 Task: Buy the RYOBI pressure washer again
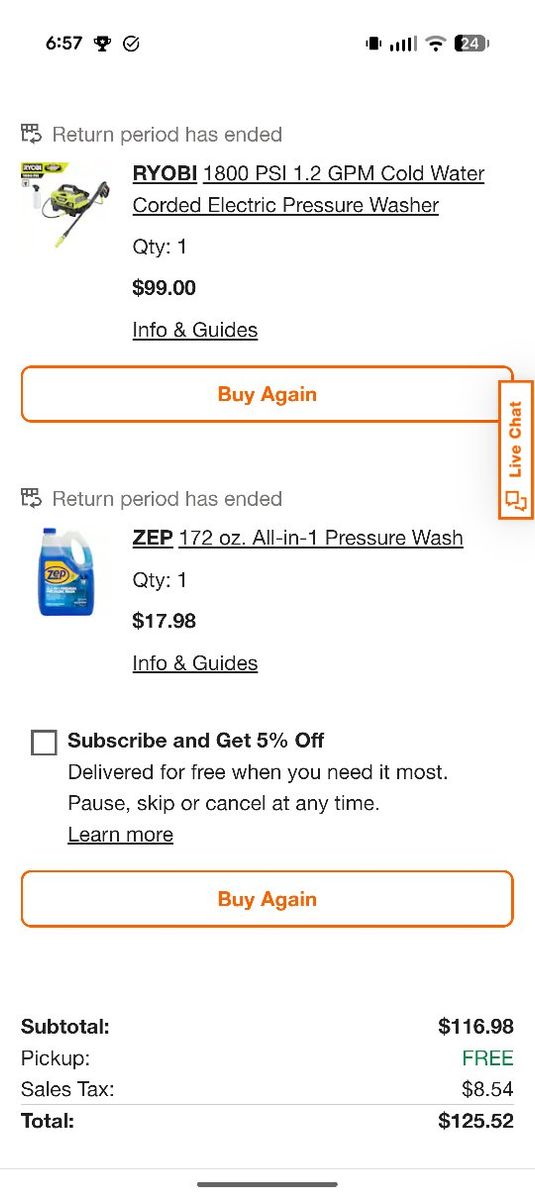tap(267, 394)
